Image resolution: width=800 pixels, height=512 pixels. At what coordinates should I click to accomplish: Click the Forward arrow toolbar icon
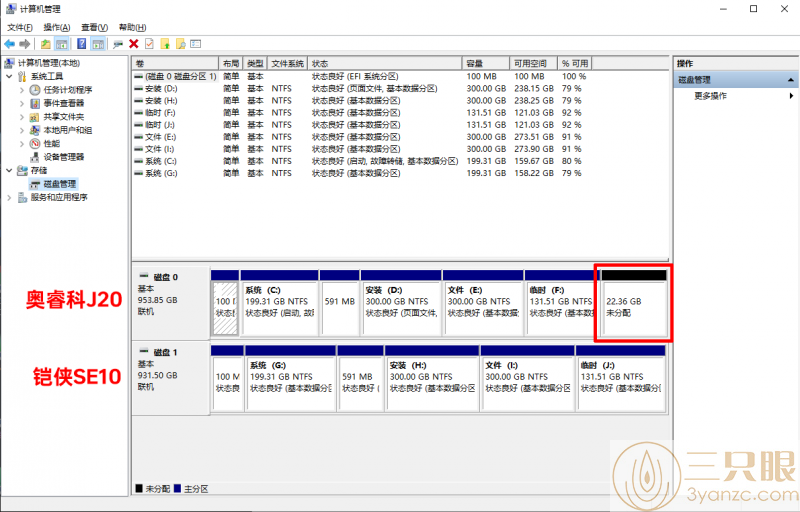coord(24,44)
